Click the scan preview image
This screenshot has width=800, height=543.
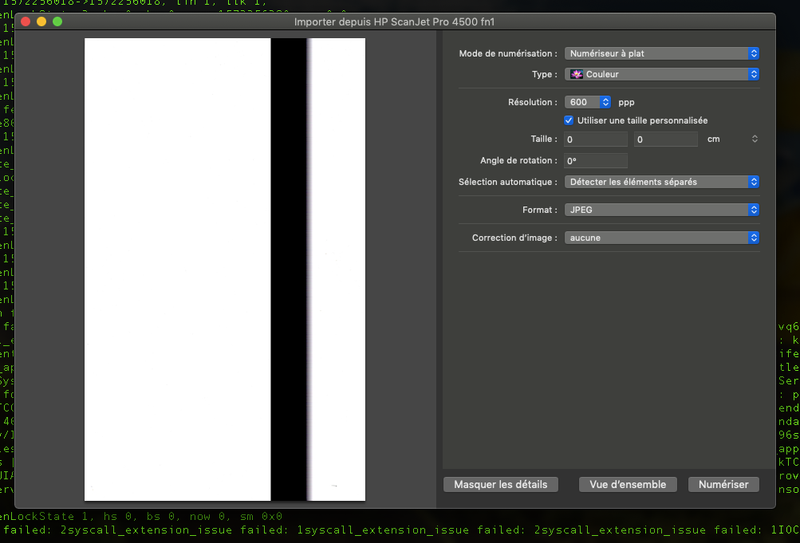[224, 269]
